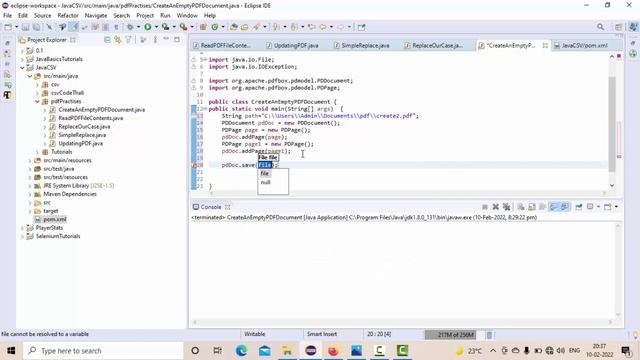Image resolution: width=640 pixels, height=360 pixels.
Task: Open the Navigate menu
Action: tap(96, 16)
